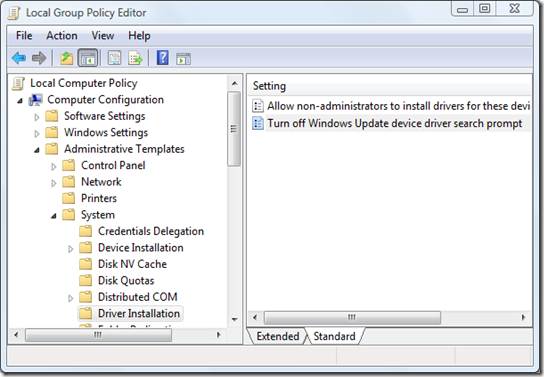Open the Help question mark icon

(x=162, y=58)
